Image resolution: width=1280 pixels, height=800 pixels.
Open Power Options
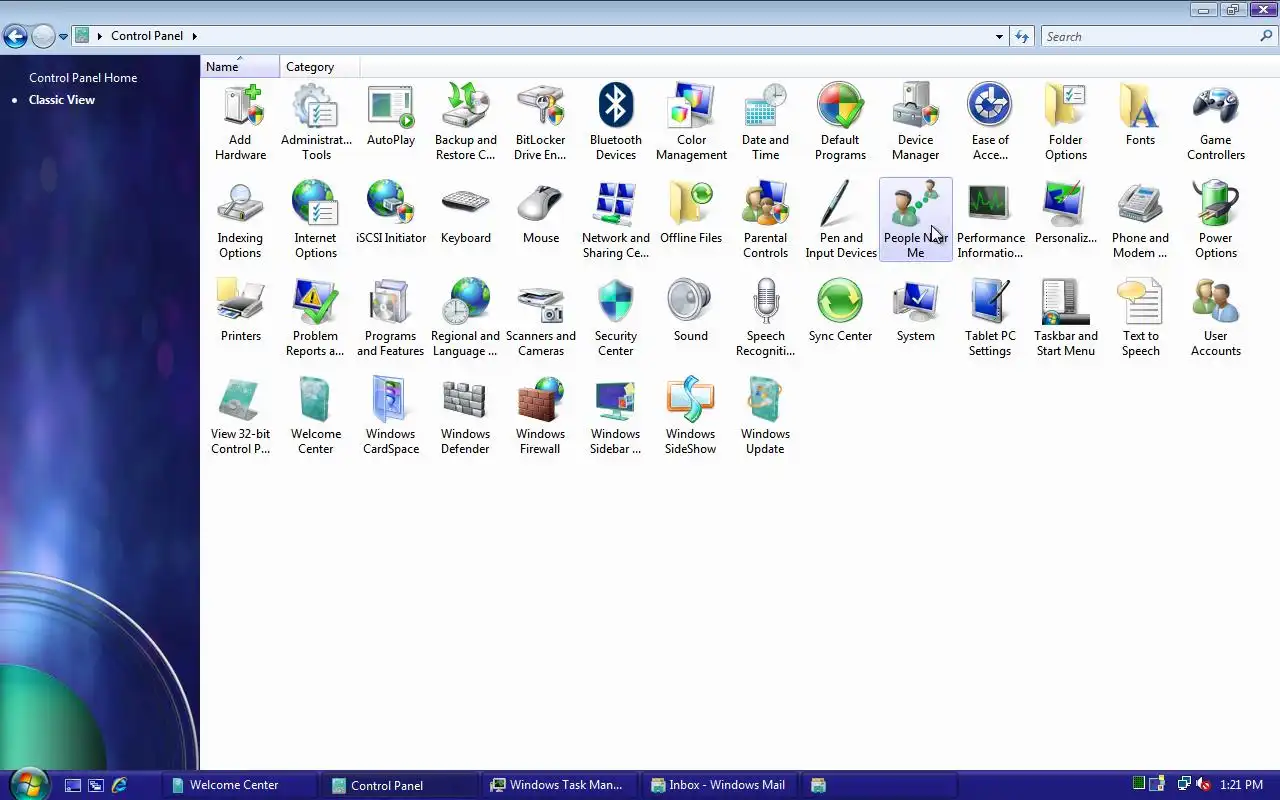(1216, 221)
